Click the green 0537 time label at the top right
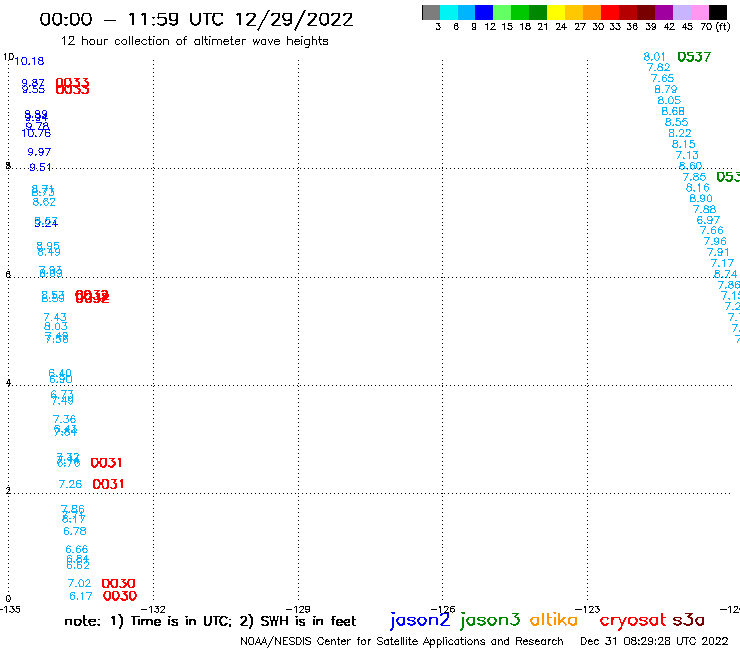 694,57
